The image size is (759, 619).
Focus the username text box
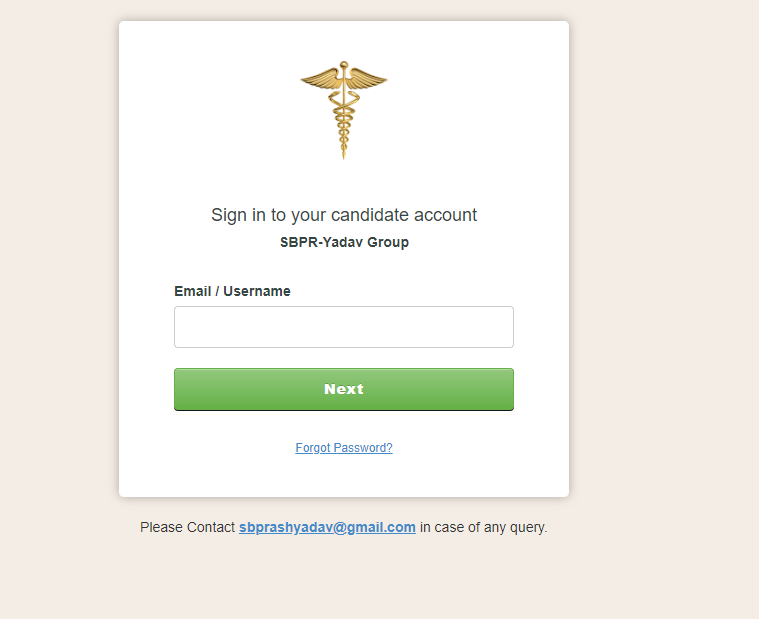point(343,327)
